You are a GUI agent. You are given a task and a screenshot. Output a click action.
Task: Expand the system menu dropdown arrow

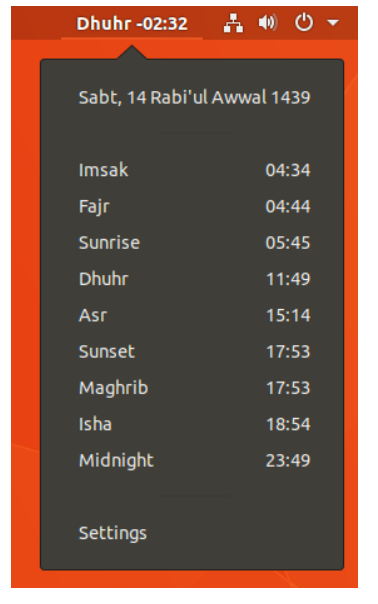(333, 23)
